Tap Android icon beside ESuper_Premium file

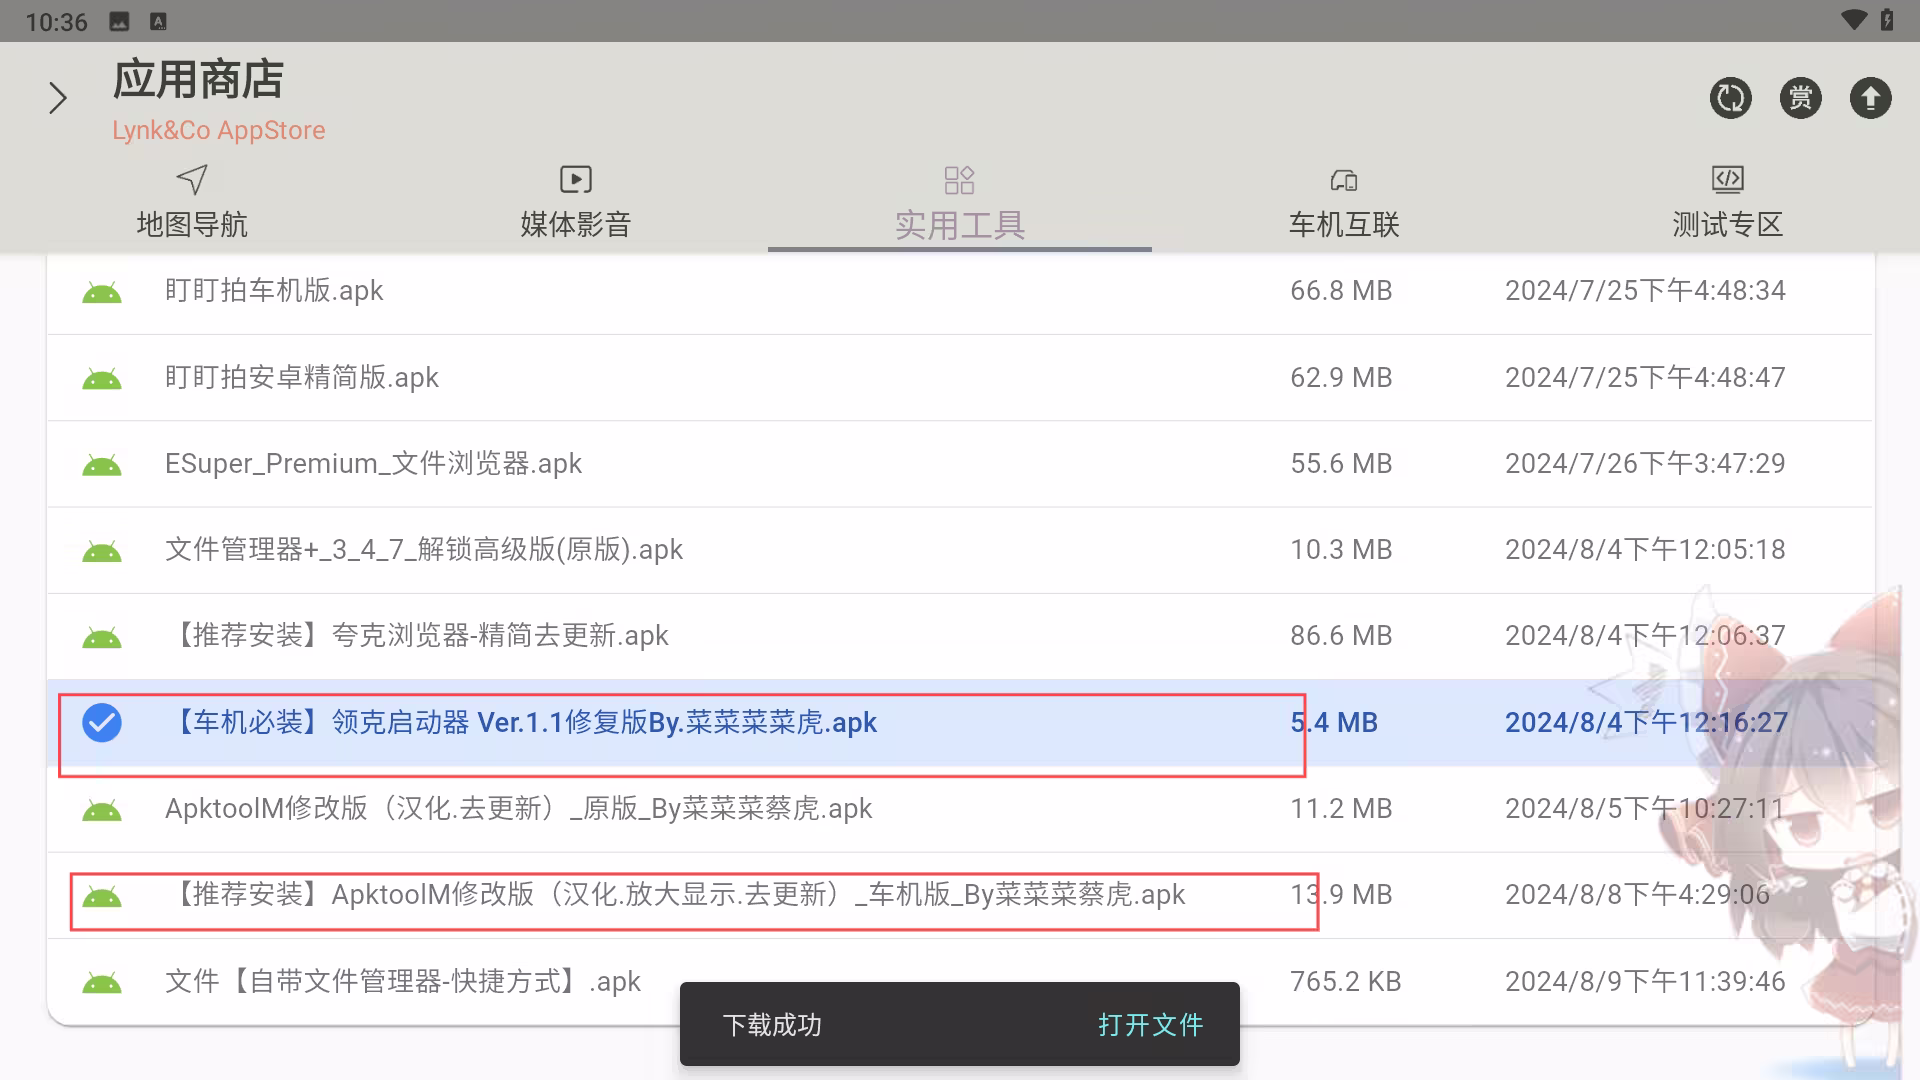[x=102, y=465]
